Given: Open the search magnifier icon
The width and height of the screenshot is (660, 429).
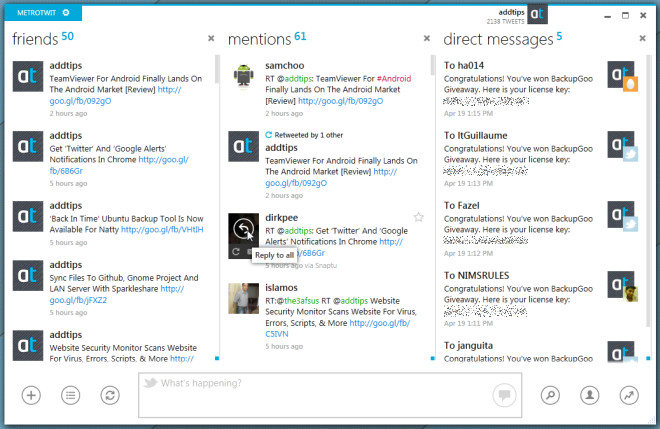Looking at the screenshot, I should tap(550, 395).
